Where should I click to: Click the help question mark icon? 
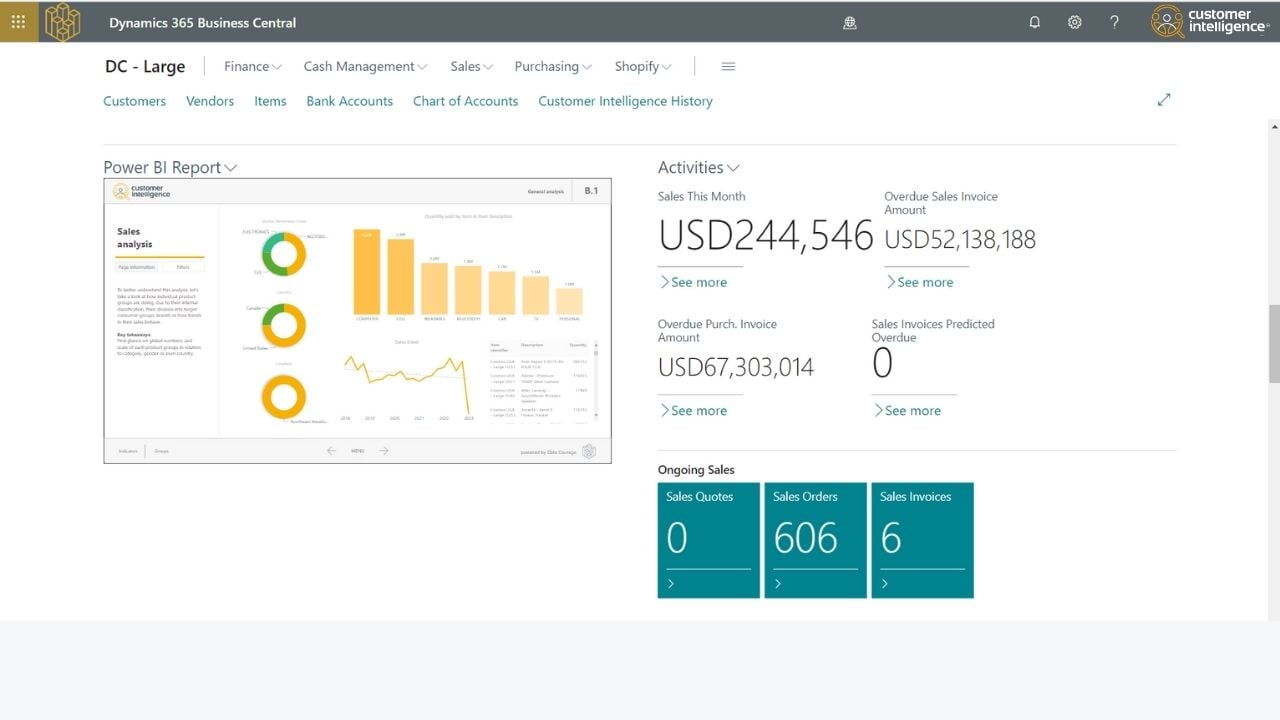1115,22
